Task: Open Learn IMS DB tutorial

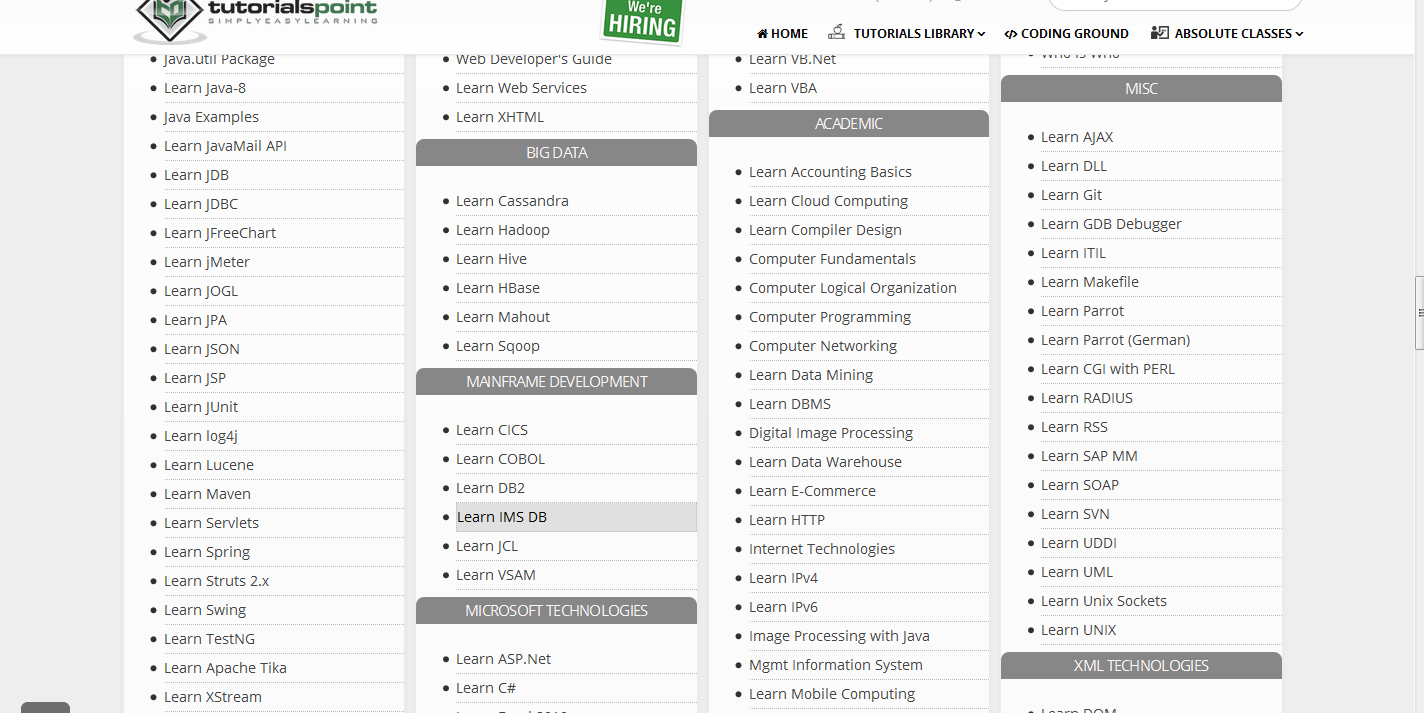Action: coord(502,517)
